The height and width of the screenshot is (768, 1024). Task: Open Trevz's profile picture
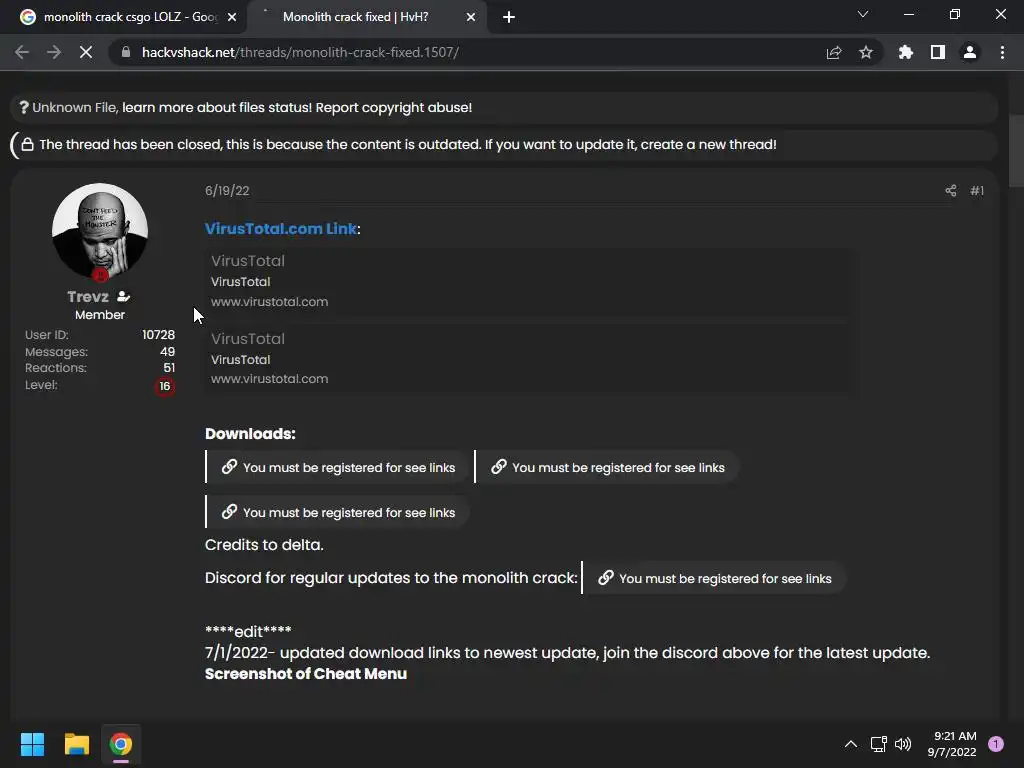[100, 231]
